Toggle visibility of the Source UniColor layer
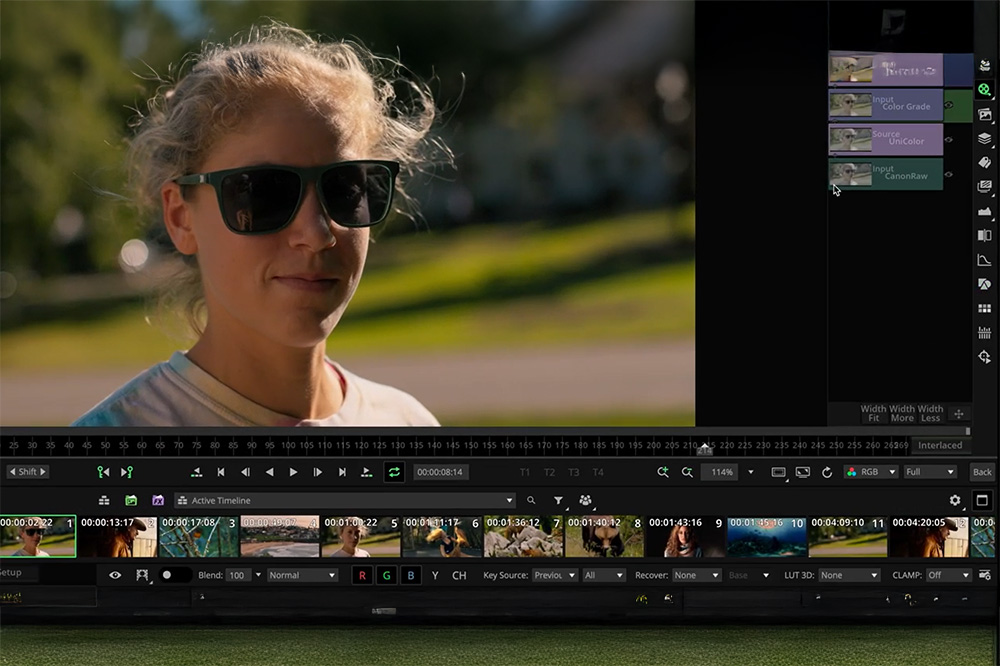 pos(949,140)
